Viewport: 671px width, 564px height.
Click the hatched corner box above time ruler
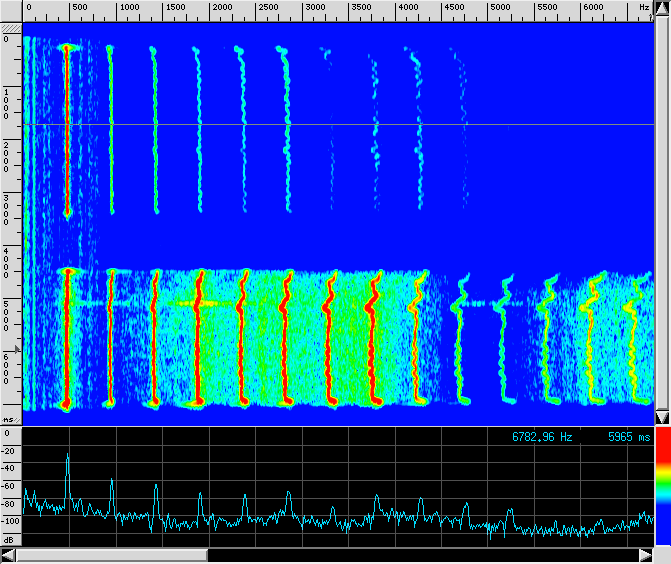click(10, 28)
